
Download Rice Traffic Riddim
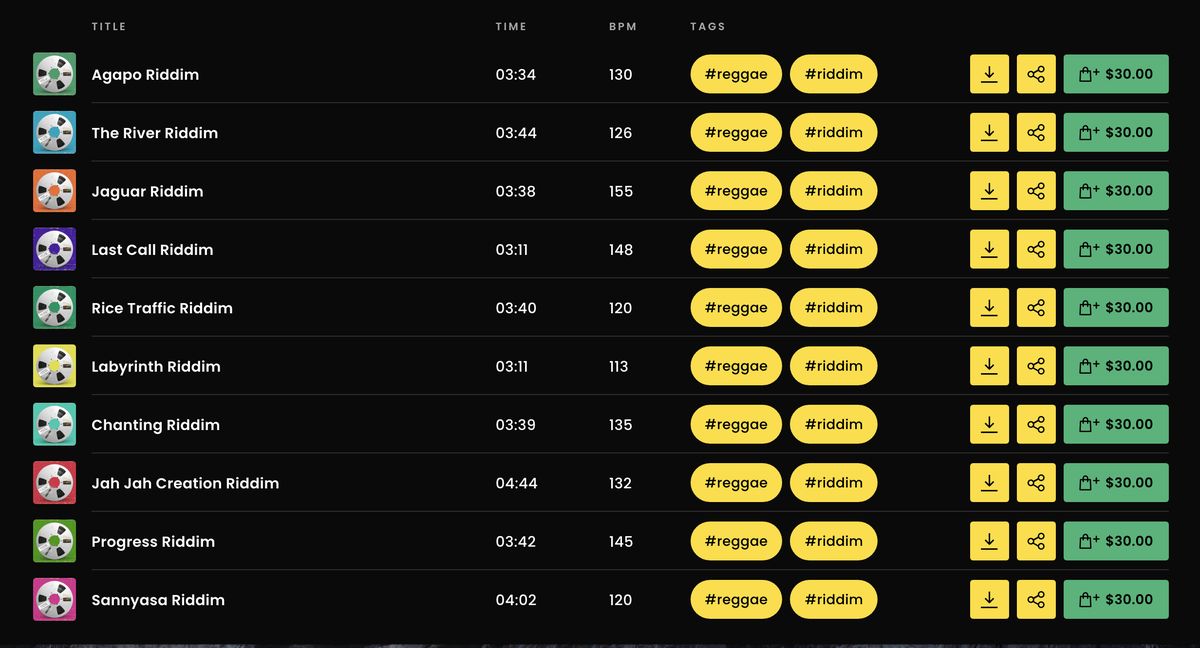click(x=989, y=307)
